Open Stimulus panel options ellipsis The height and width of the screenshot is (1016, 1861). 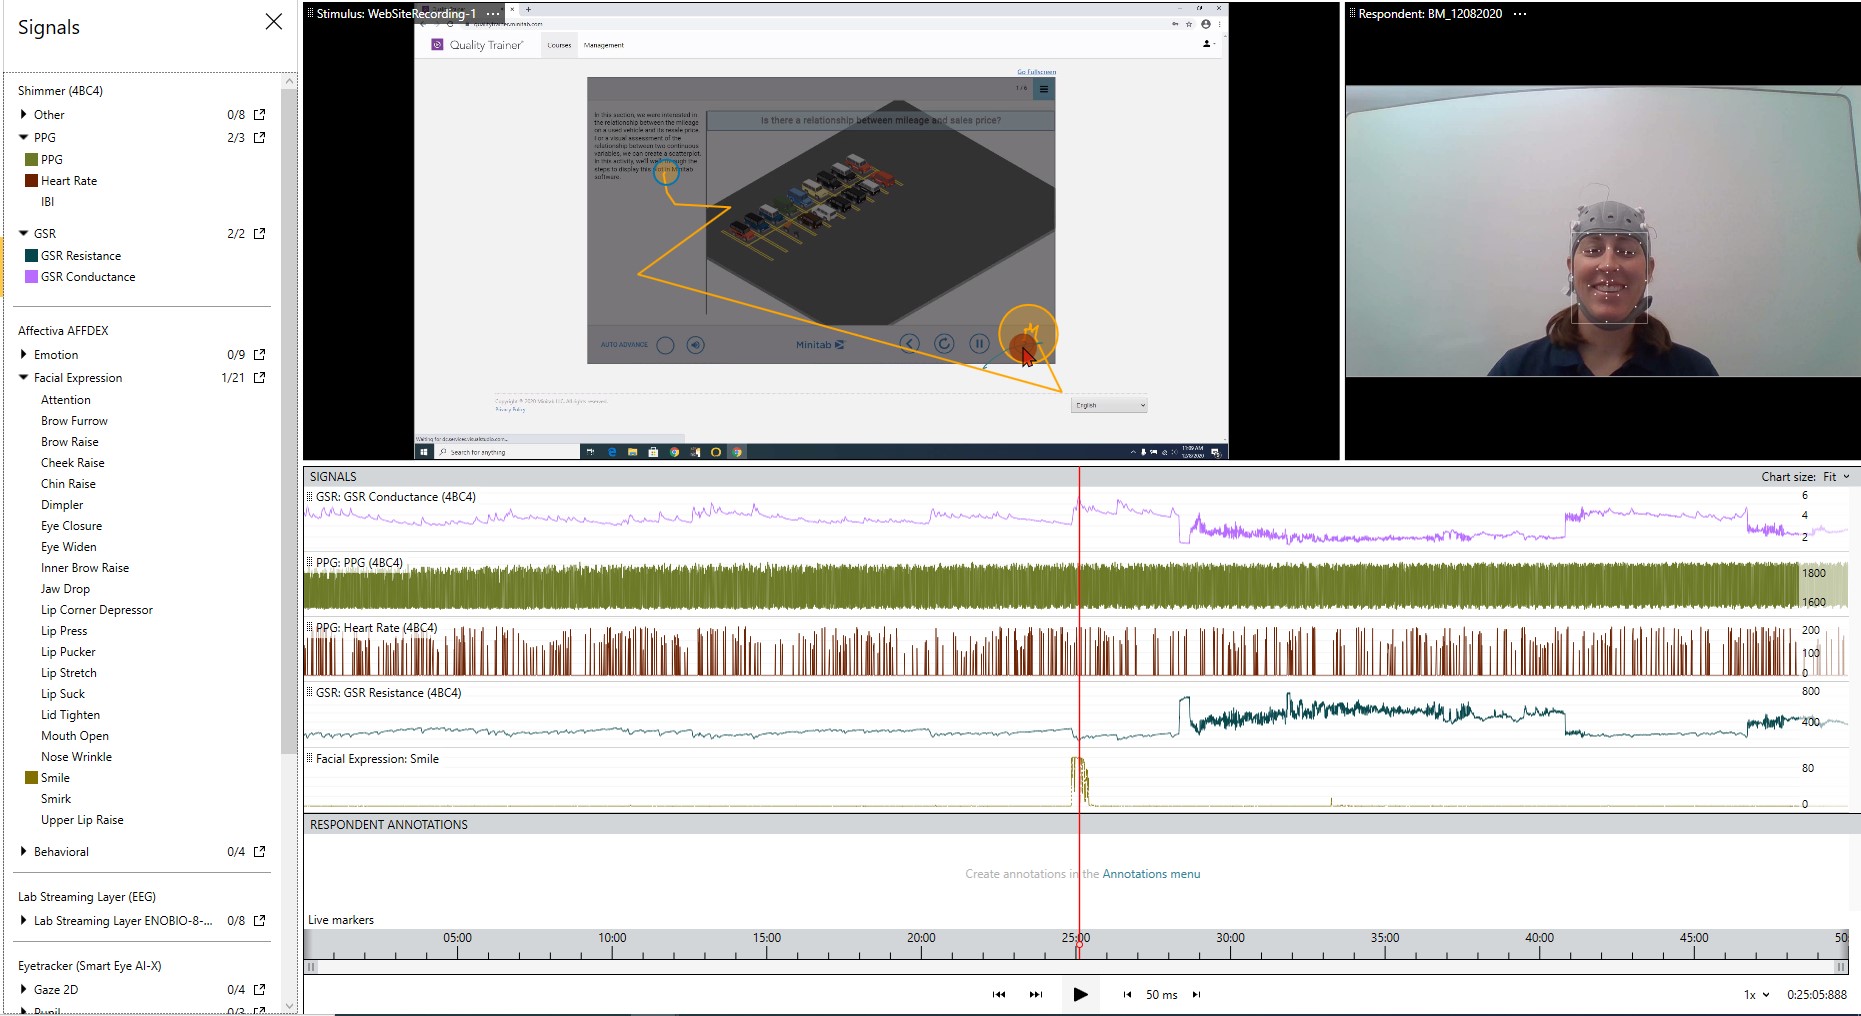point(493,14)
